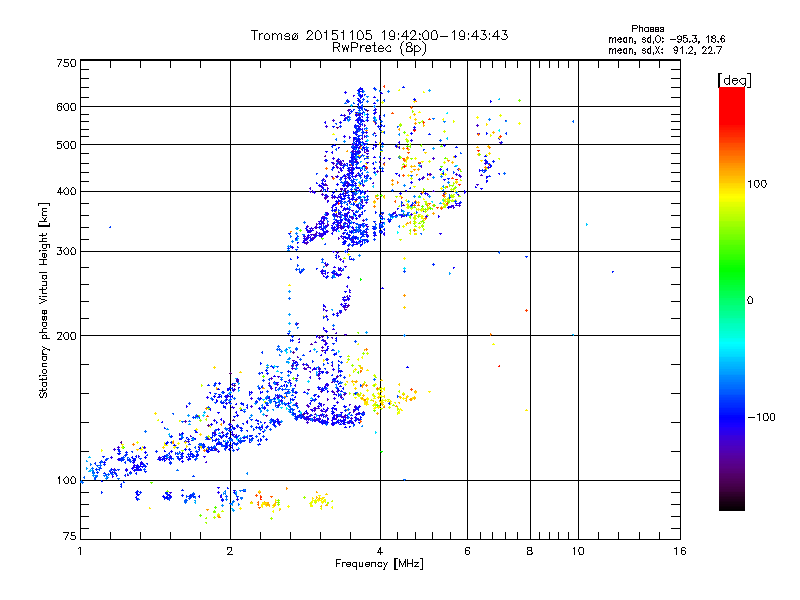Select the "mean, sd,X: 91.2, 22.7" line

click(x=665, y=50)
